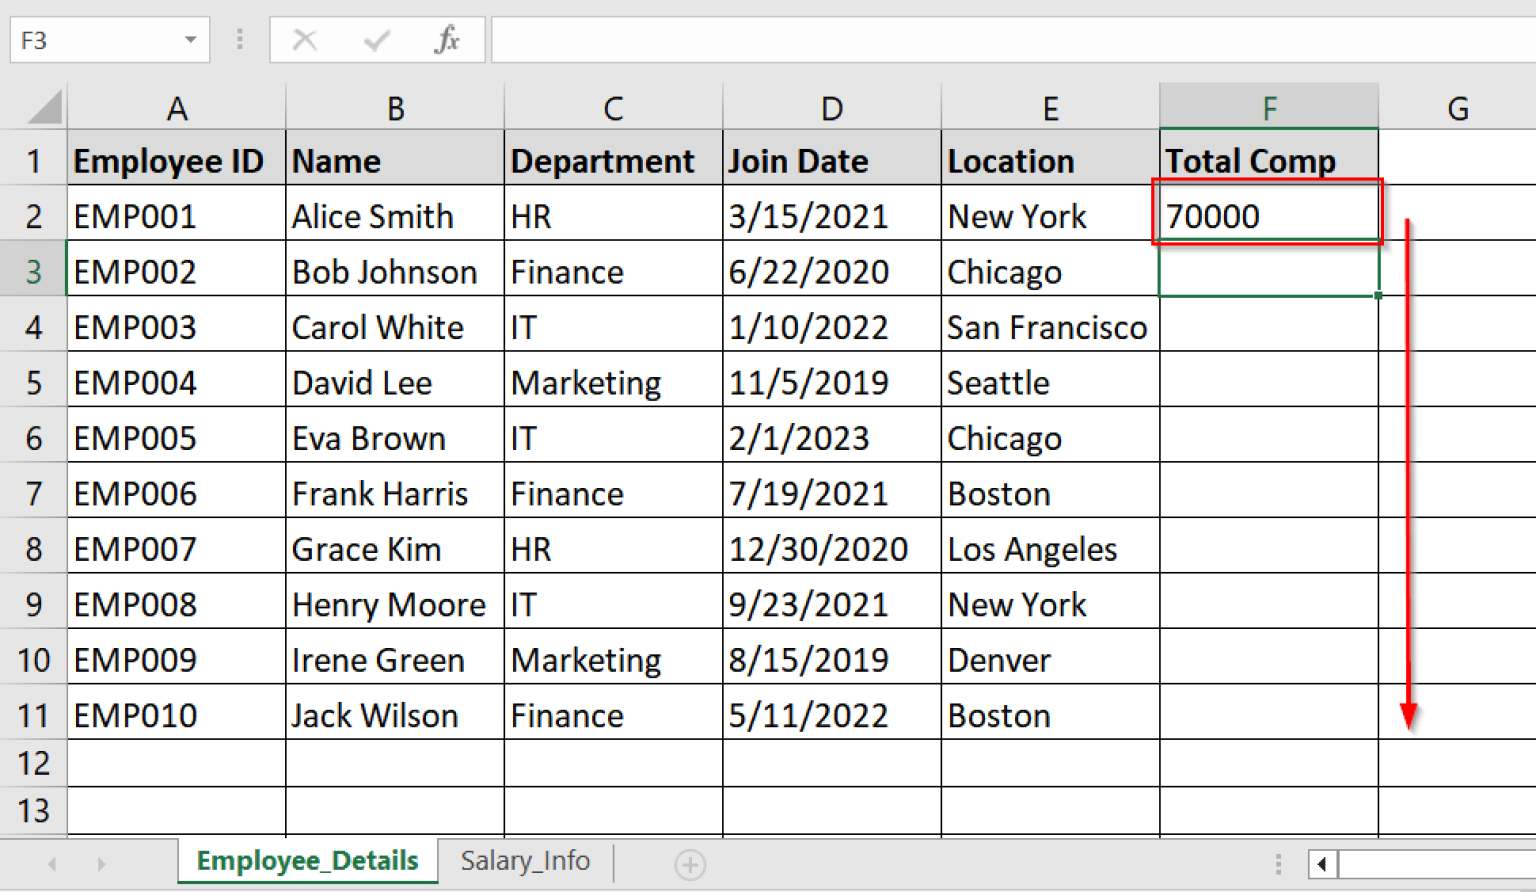The height and width of the screenshot is (892, 1536).
Task: Select the Employee_Details sheet tab
Action: (x=307, y=861)
